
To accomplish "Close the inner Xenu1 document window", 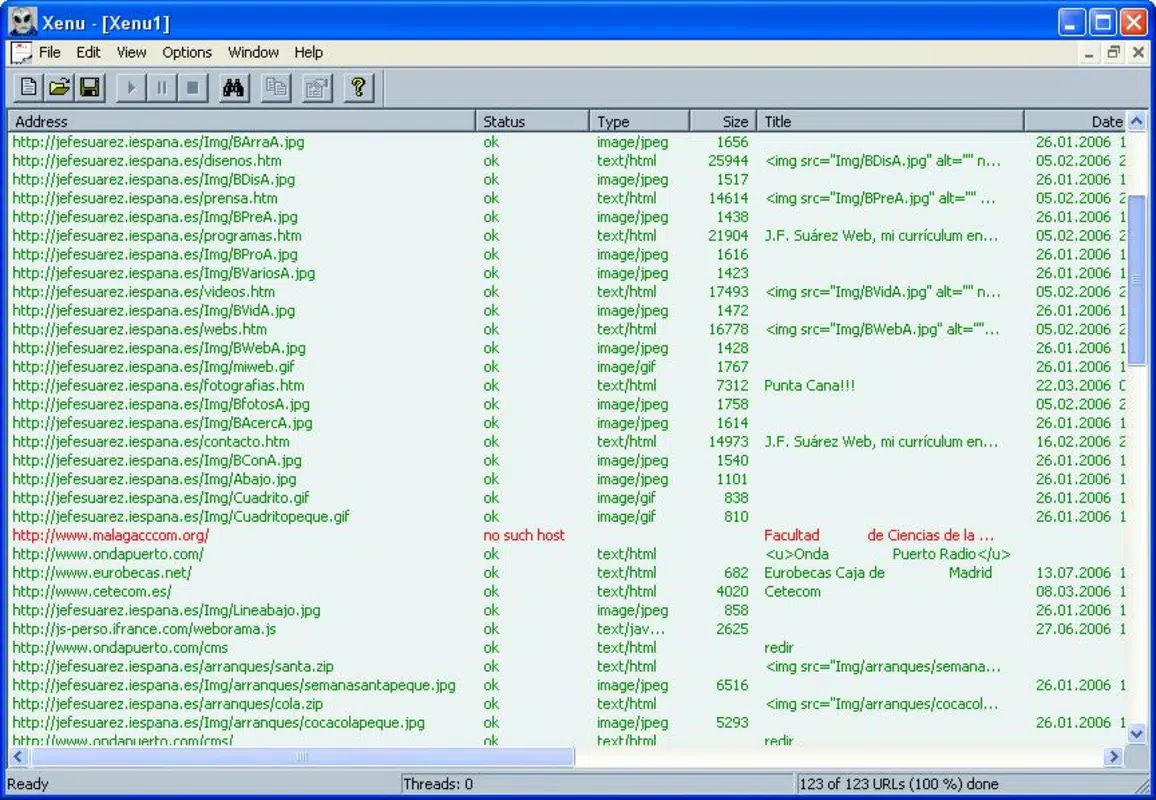I will click(1138, 53).
